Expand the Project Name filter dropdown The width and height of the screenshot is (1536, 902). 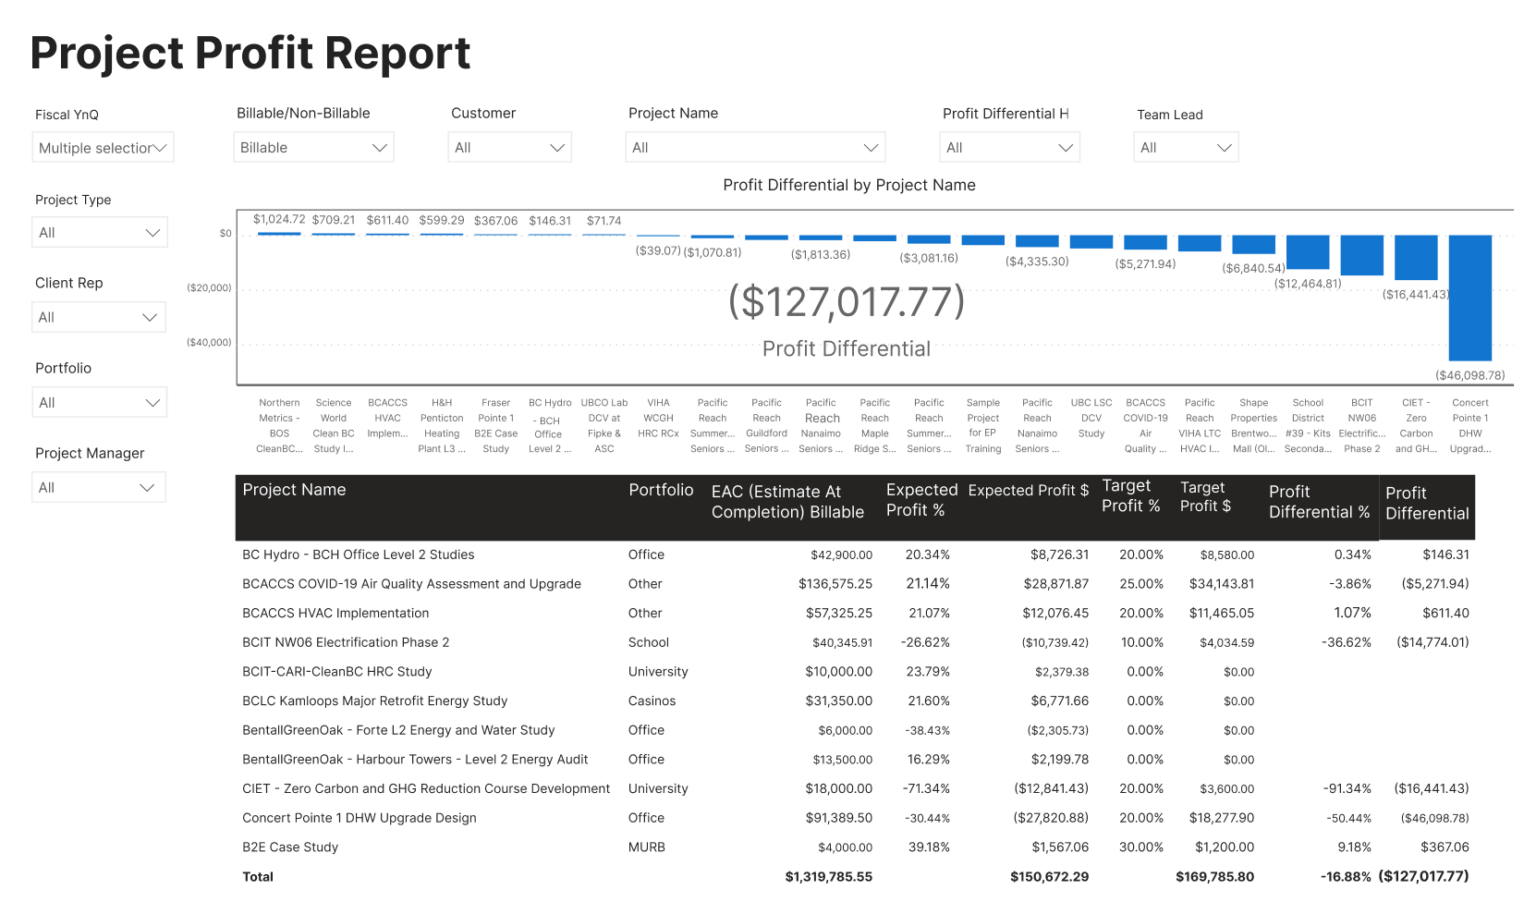click(x=755, y=147)
